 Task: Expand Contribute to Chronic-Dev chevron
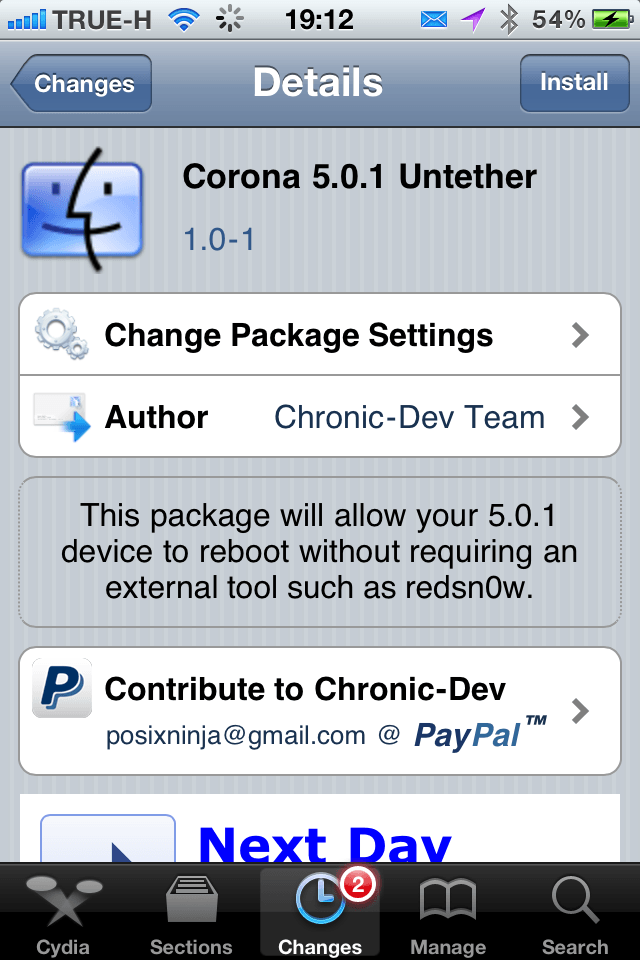pos(580,711)
